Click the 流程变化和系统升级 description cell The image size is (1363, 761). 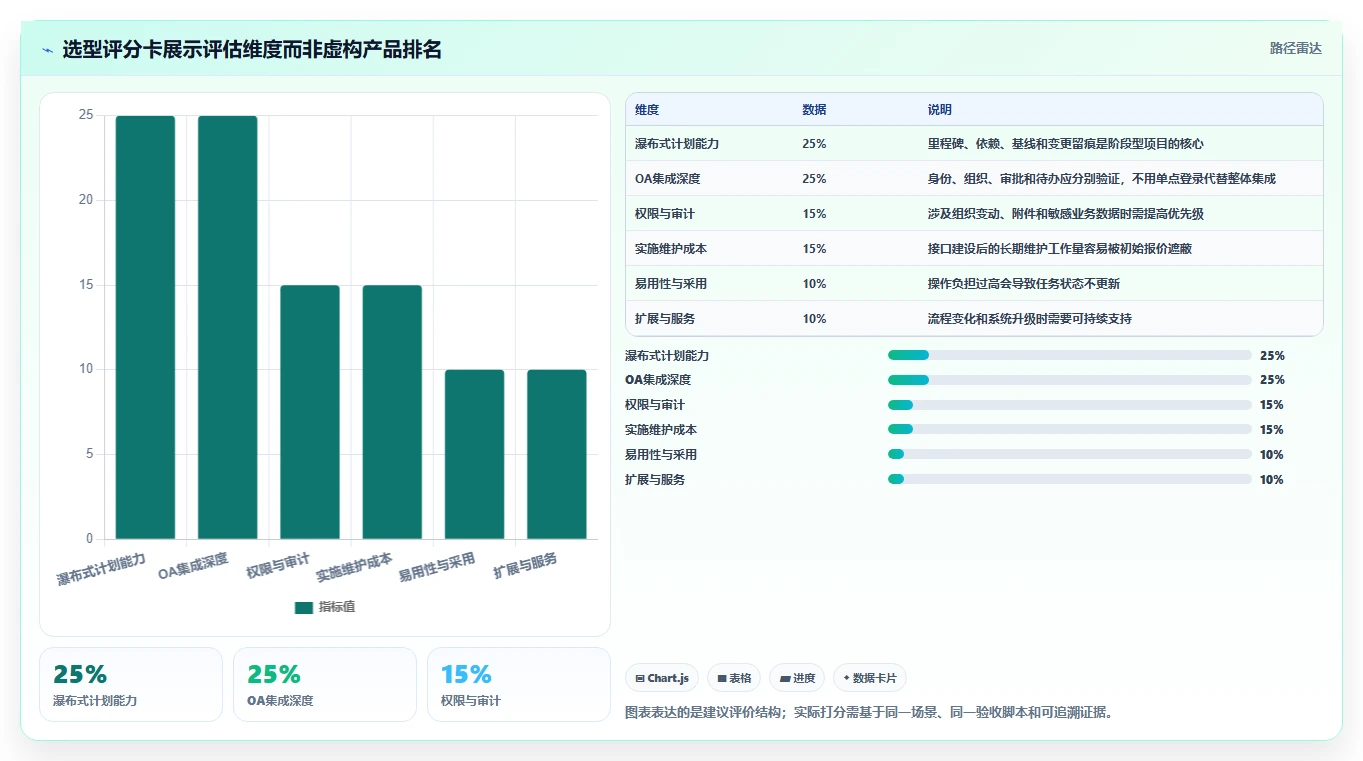click(x=1030, y=319)
